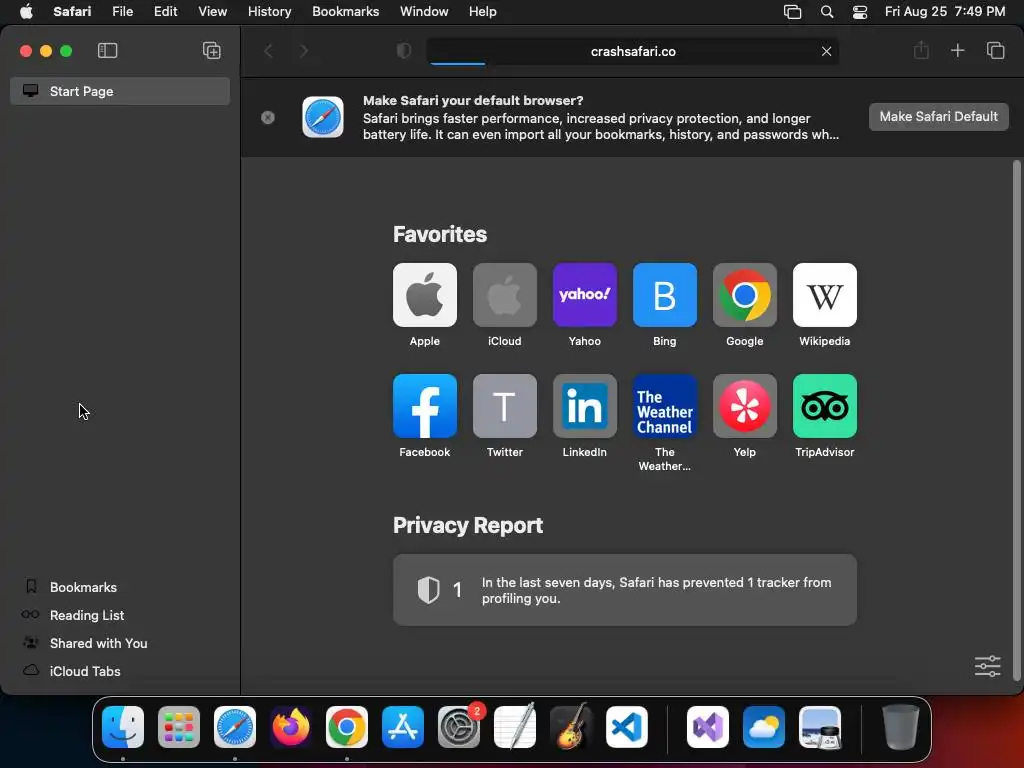The height and width of the screenshot is (768, 1024).
Task: Go forward to next page
Action: pos(304,51)
